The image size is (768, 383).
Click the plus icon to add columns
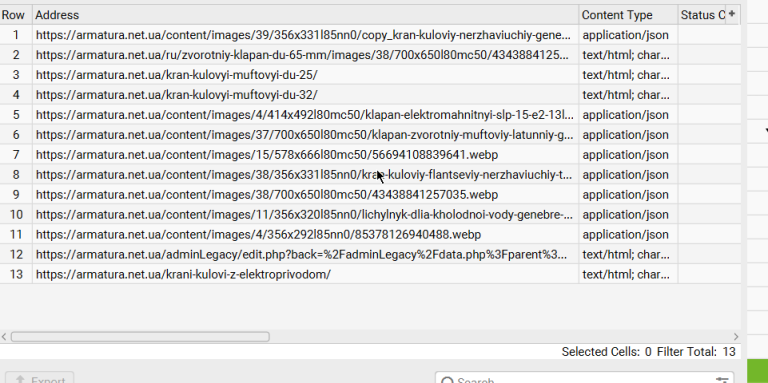pos(732,14)
